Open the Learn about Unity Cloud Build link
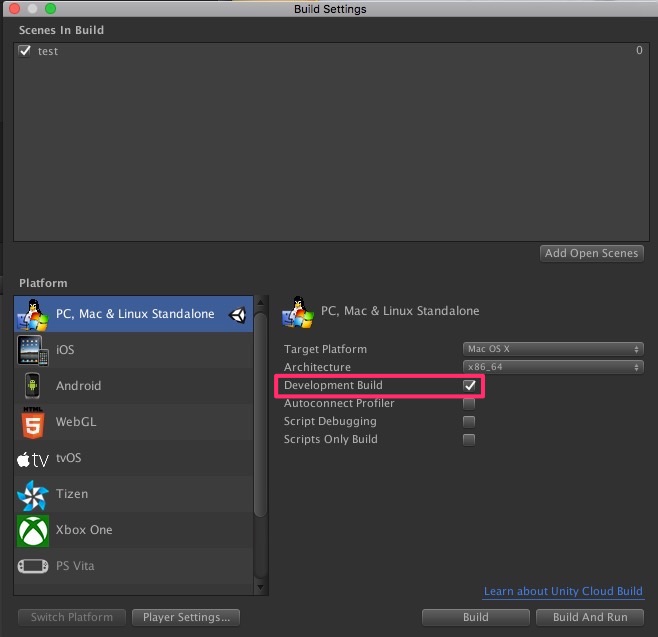The width and height of the screenshot is (658, 637). coord(563,591)
